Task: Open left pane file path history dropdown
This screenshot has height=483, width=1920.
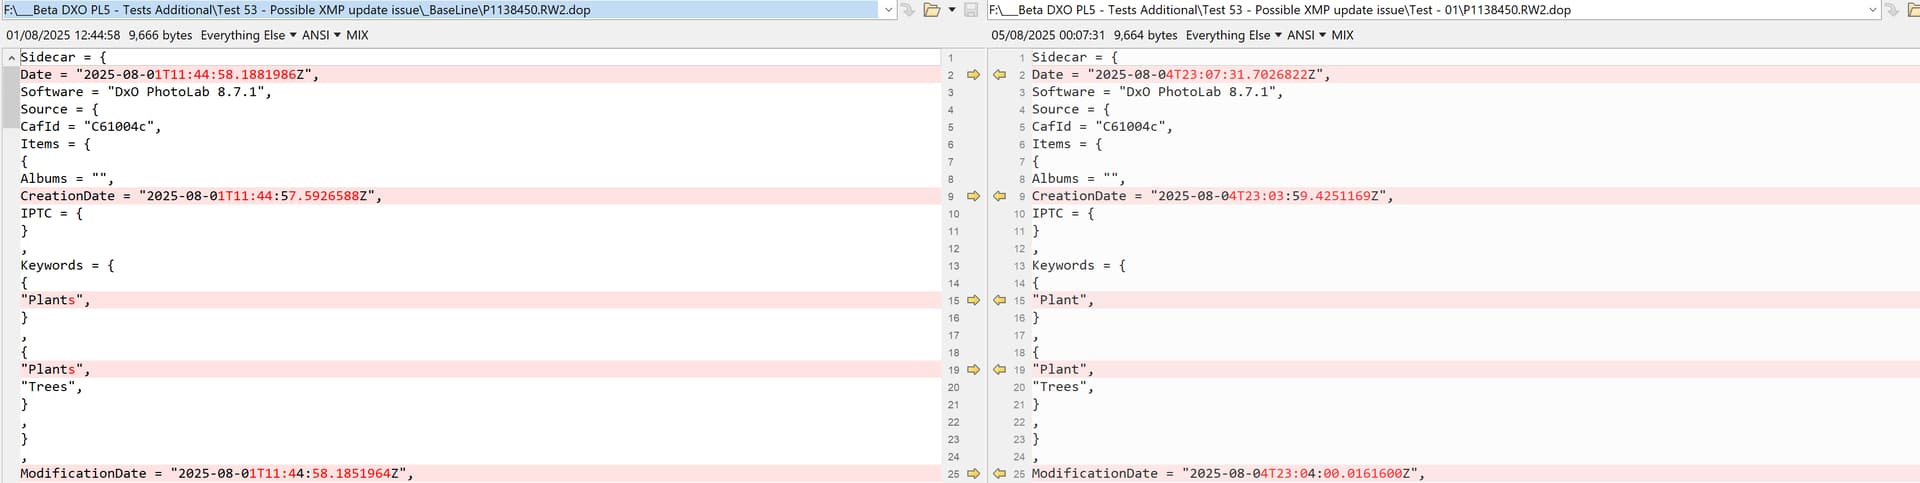Action: pyautogui.click(x=888, y=10)
